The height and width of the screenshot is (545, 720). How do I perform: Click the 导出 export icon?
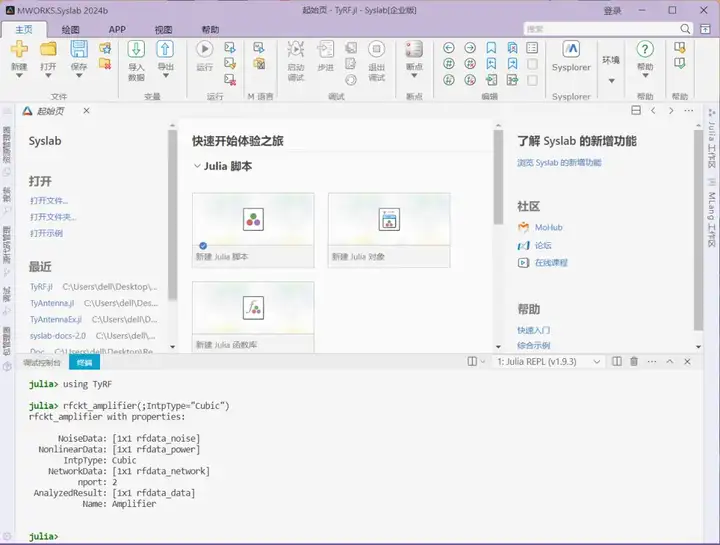click(x=165, y=49)
